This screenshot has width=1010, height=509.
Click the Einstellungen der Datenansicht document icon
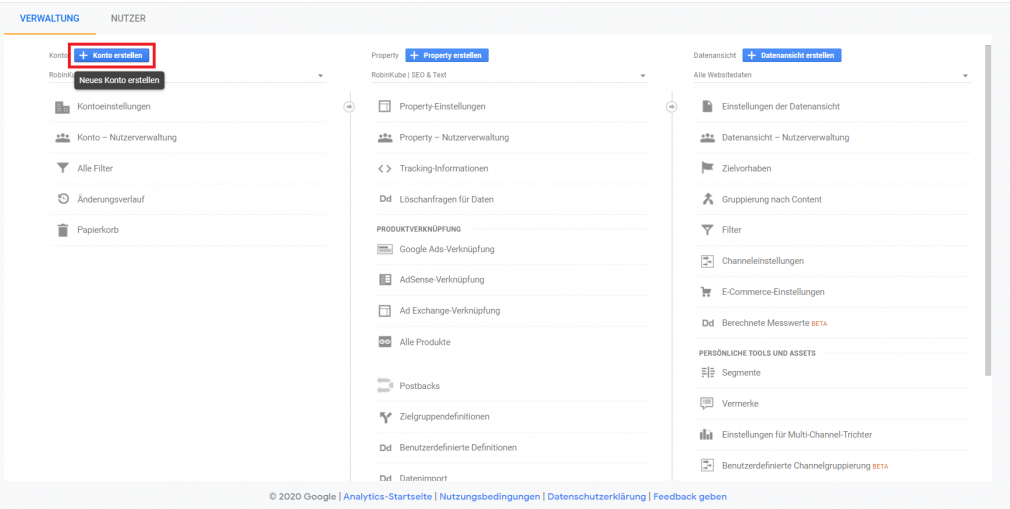coord(707,107)
